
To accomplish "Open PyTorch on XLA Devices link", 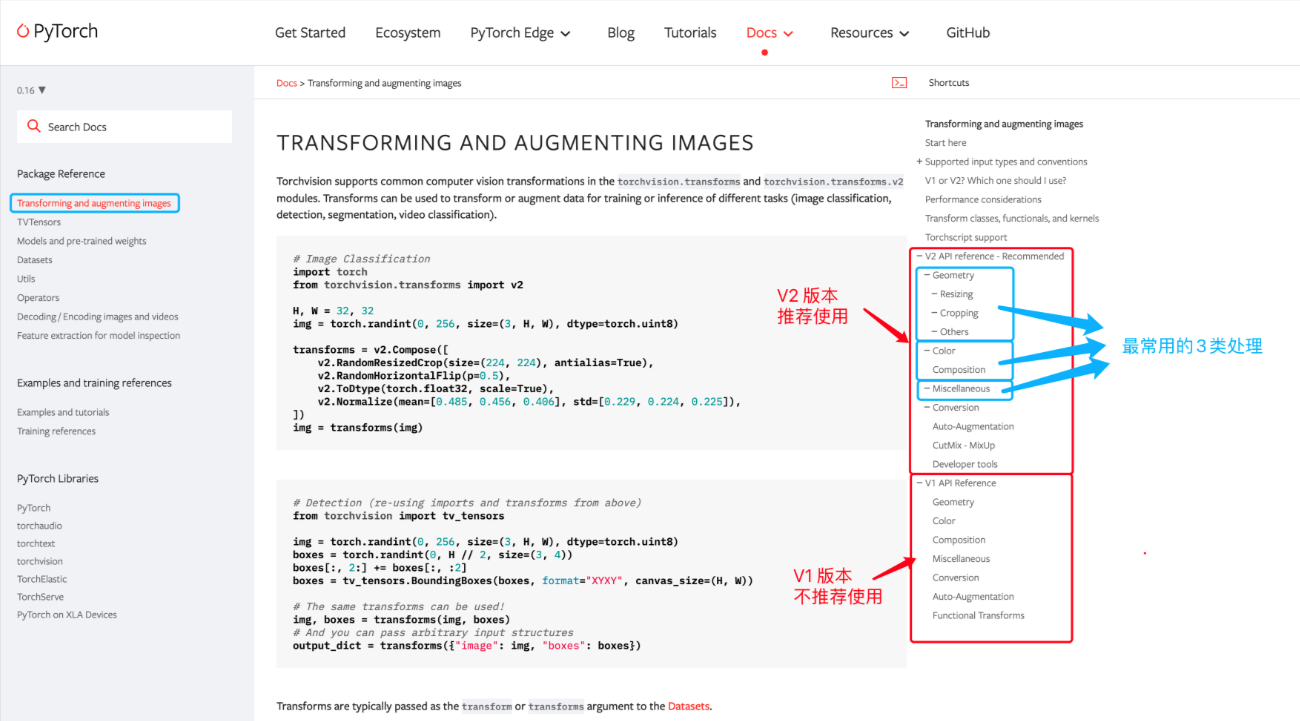I will pyautogui.click(x=67, y=614).
